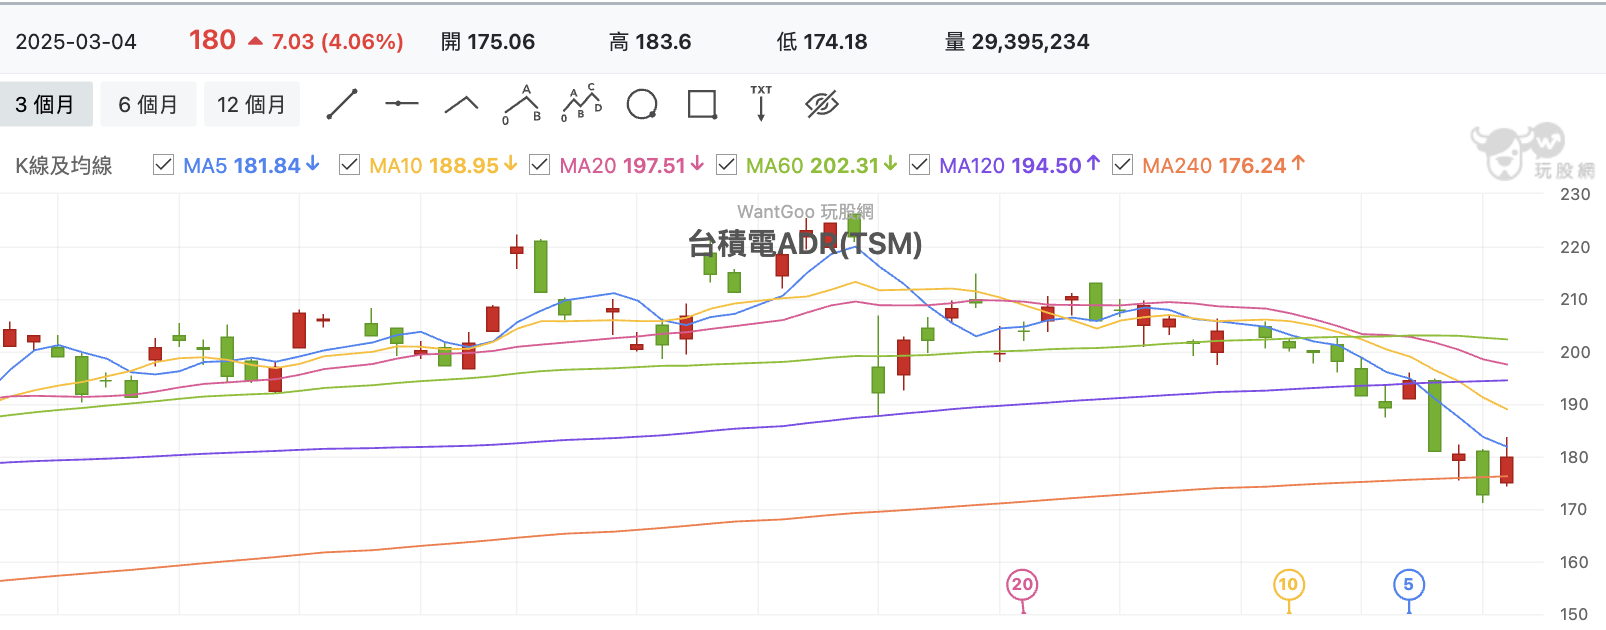Uncheck the MA5 moving average checkbox

163,165
